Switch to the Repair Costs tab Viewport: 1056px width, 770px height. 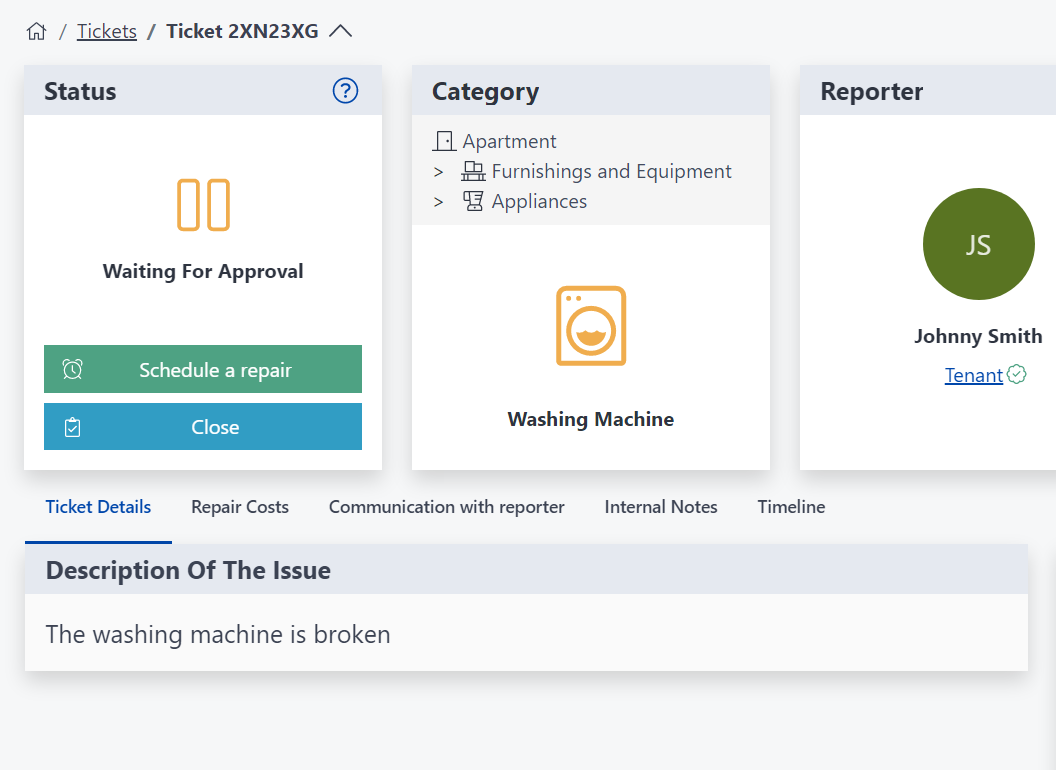pos(239,507)
